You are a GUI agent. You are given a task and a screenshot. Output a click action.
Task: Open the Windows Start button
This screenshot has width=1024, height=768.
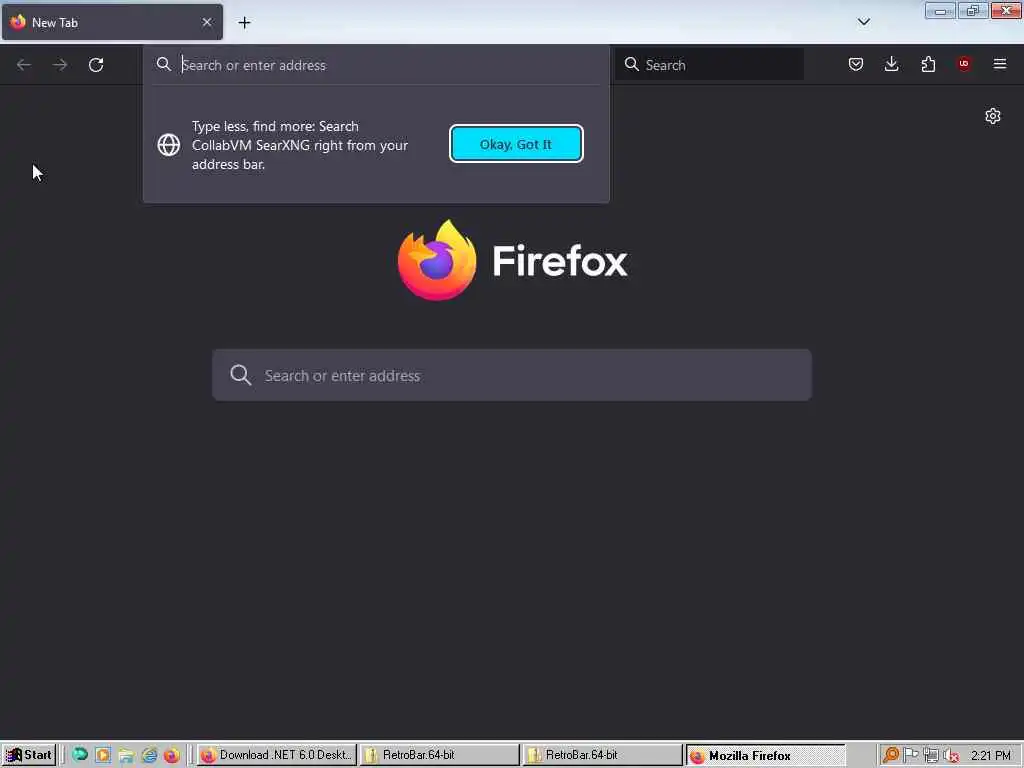tap(29, 756)
